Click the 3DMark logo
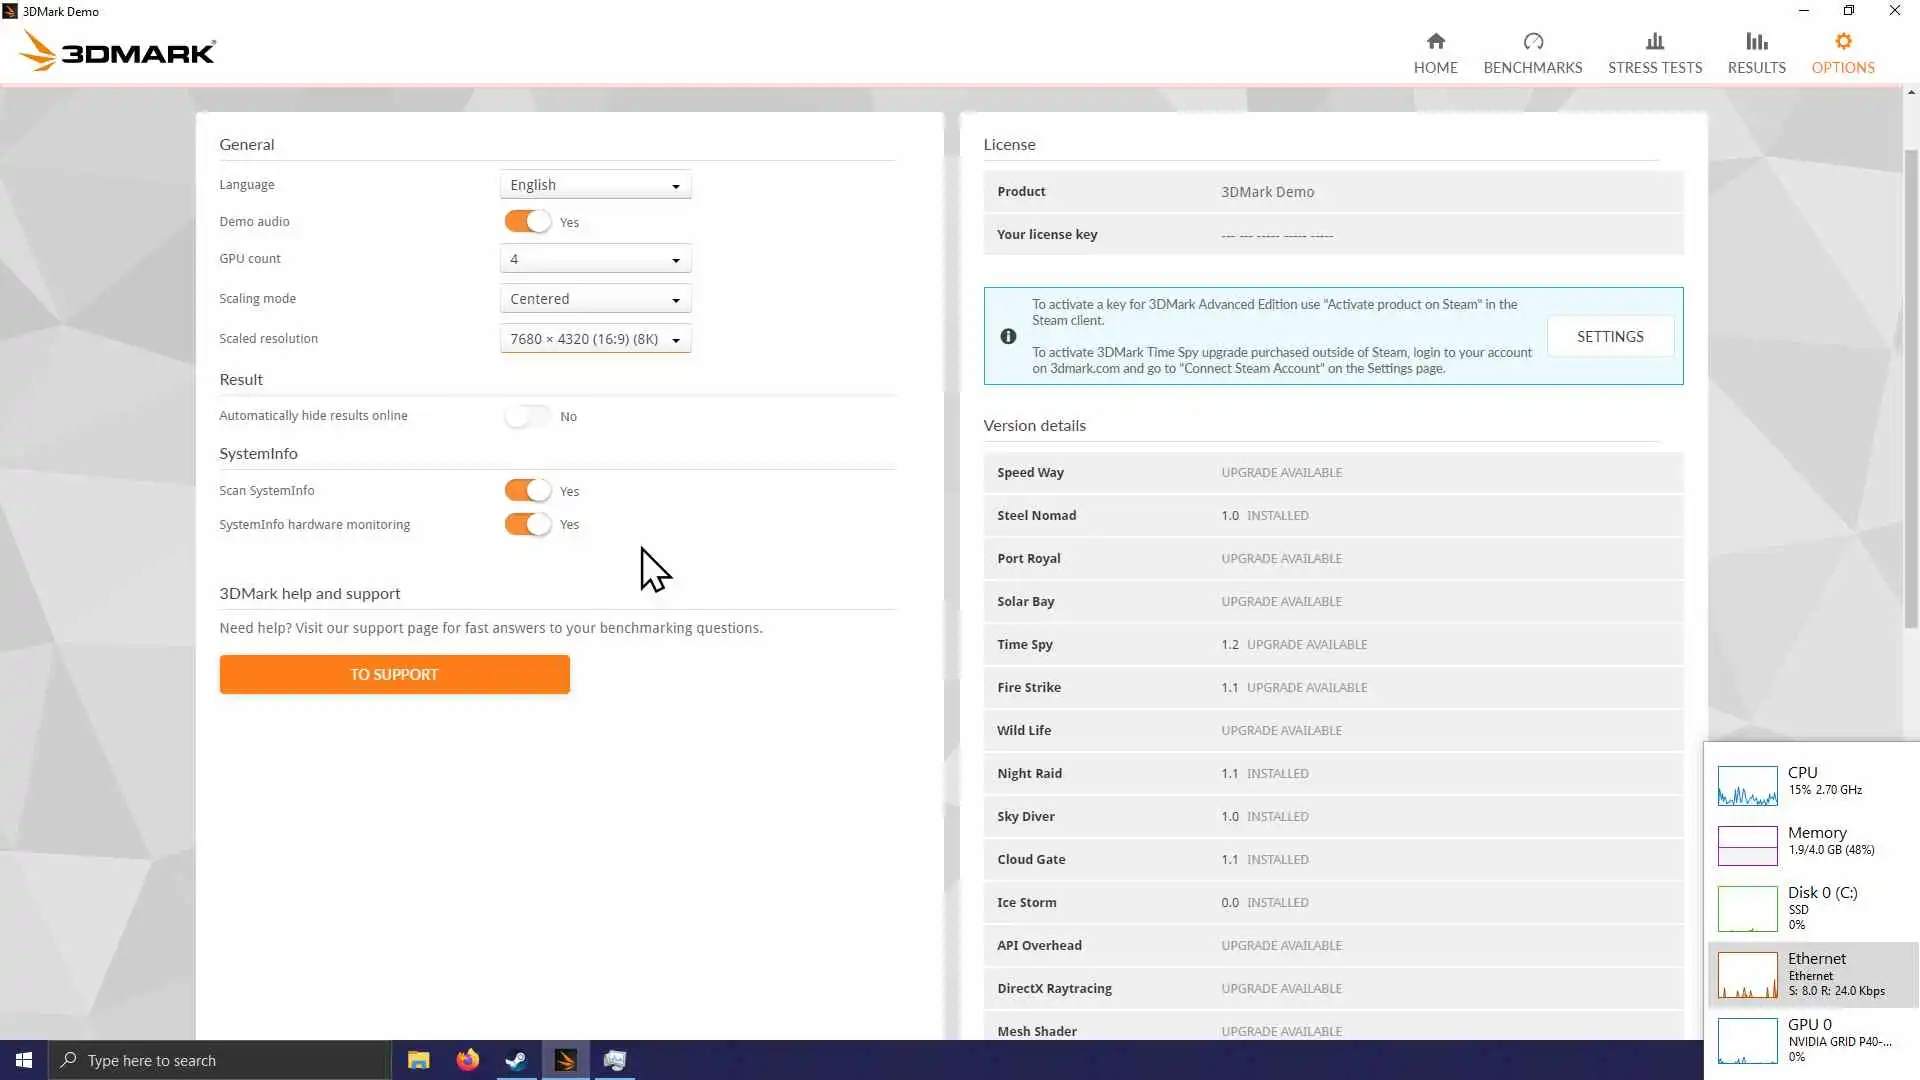 (118, 51)
